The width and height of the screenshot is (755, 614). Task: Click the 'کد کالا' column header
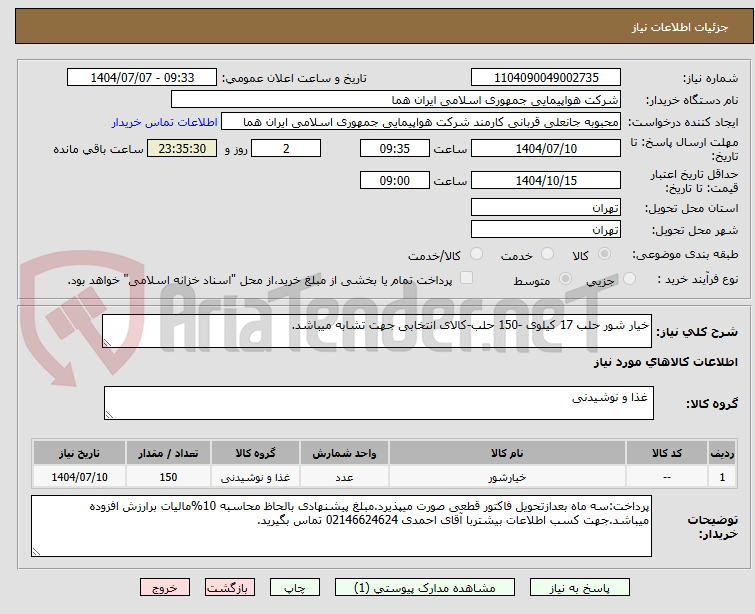[x=666, y=453]
